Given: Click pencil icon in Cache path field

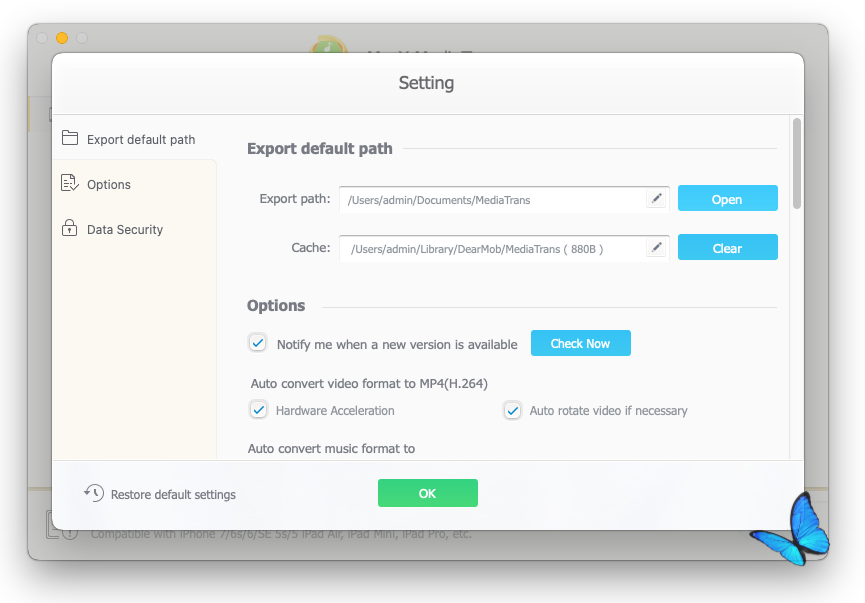Looking at the screenshot, I should pos(656,248).
